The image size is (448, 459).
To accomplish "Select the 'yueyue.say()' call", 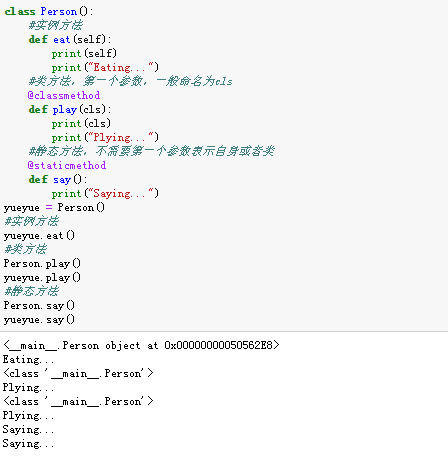I will [39, 319].
